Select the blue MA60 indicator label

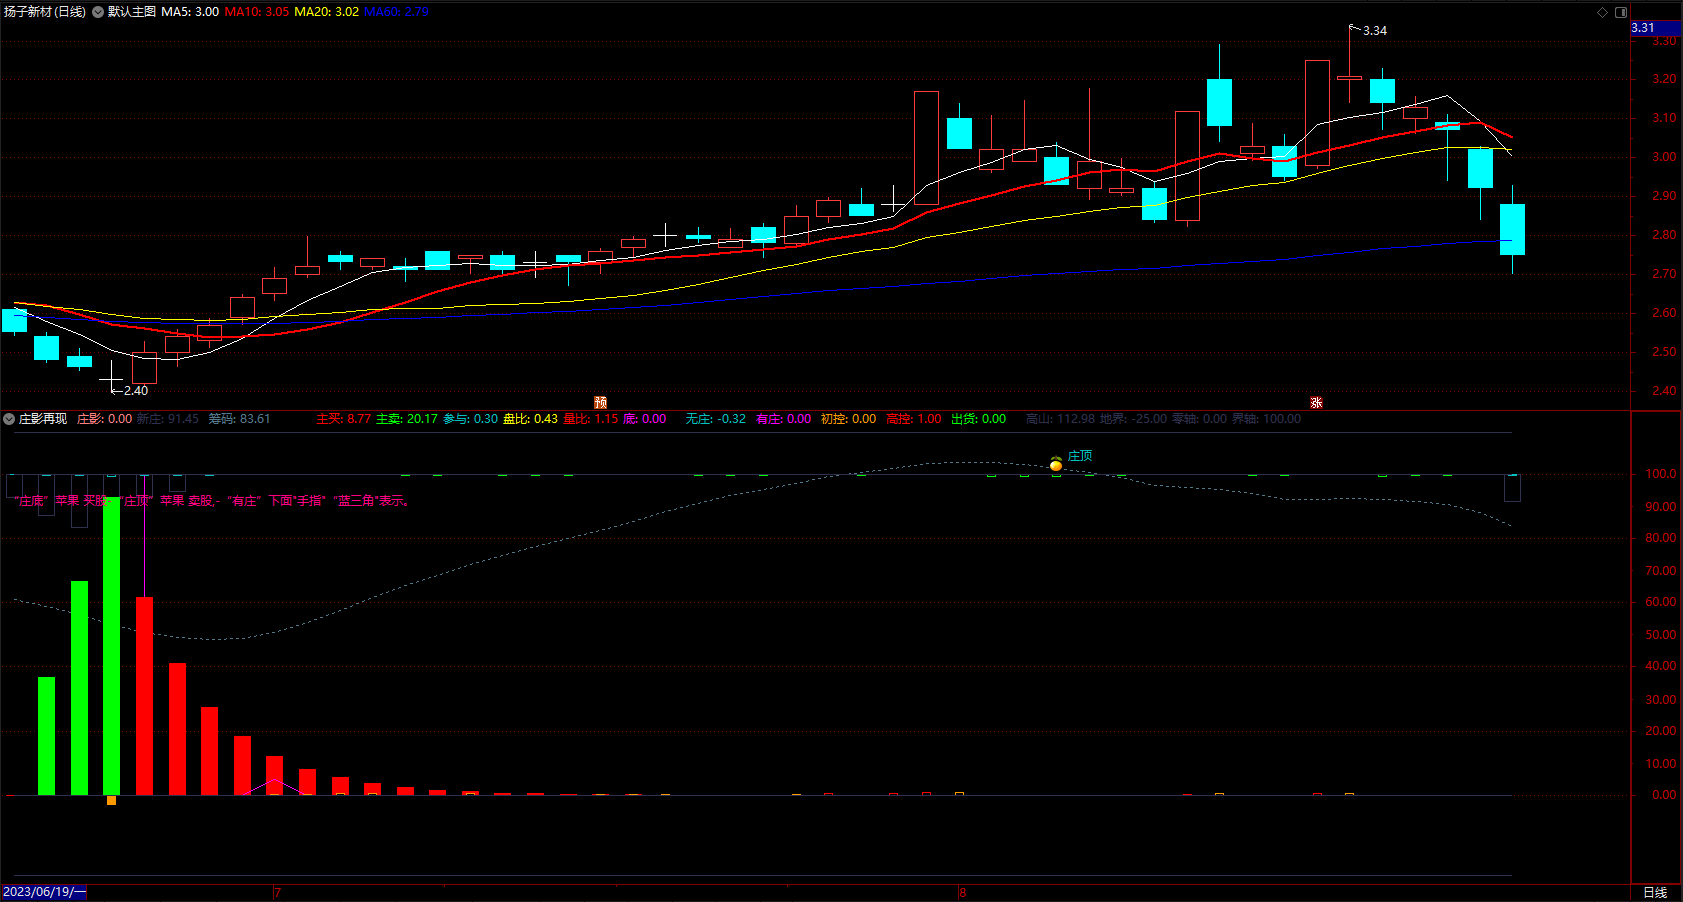click(396, 12)
